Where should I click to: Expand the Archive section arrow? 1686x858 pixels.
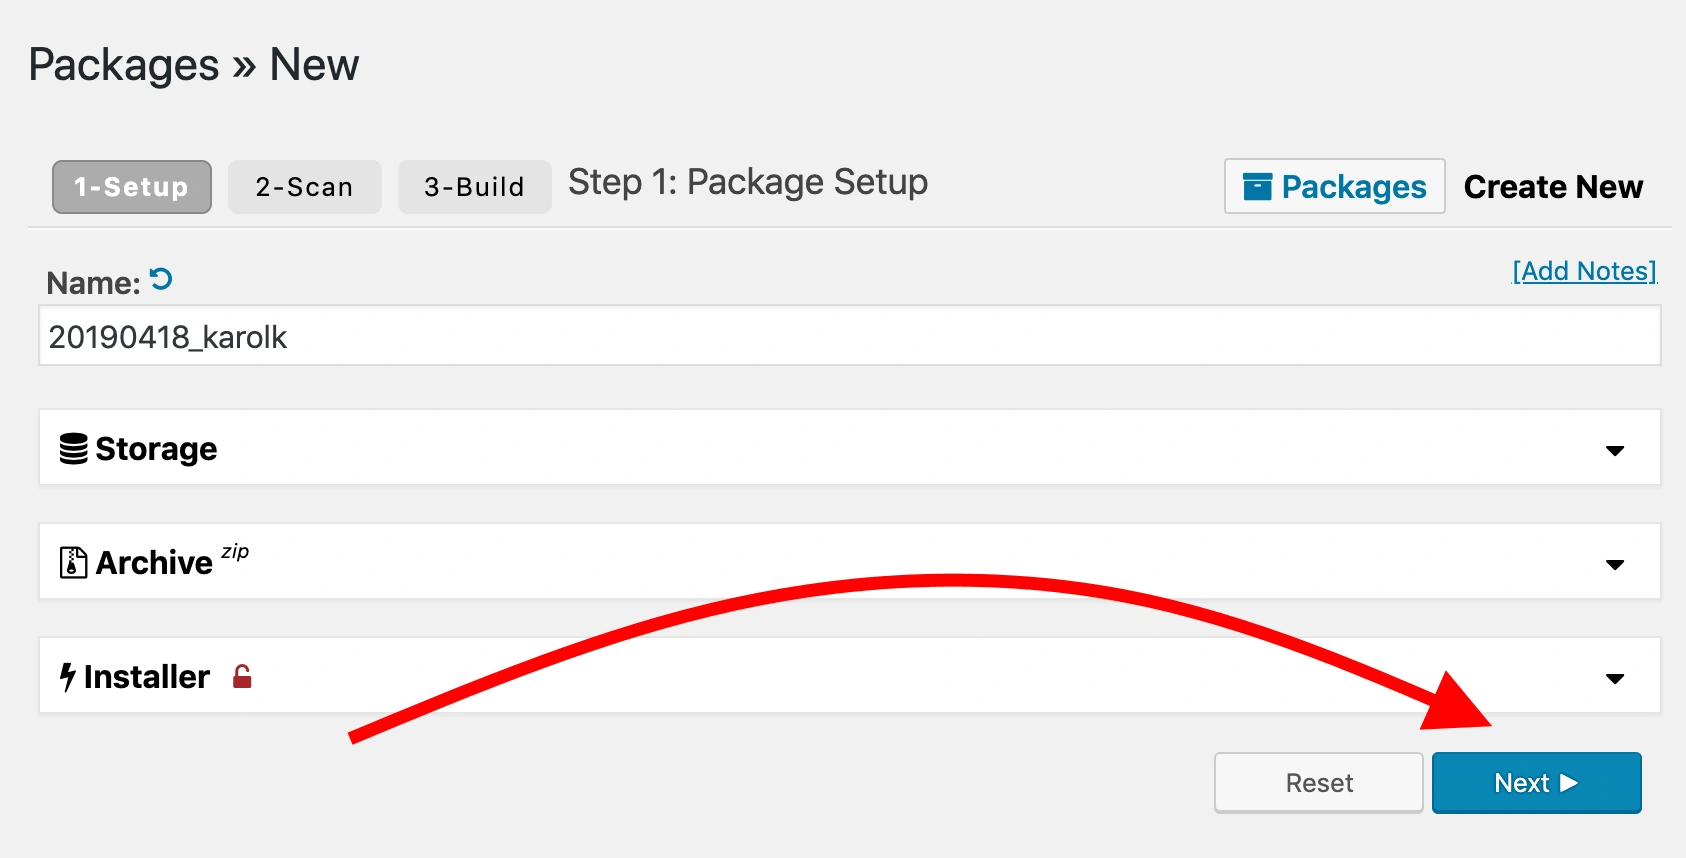[x=1614, y=564]
